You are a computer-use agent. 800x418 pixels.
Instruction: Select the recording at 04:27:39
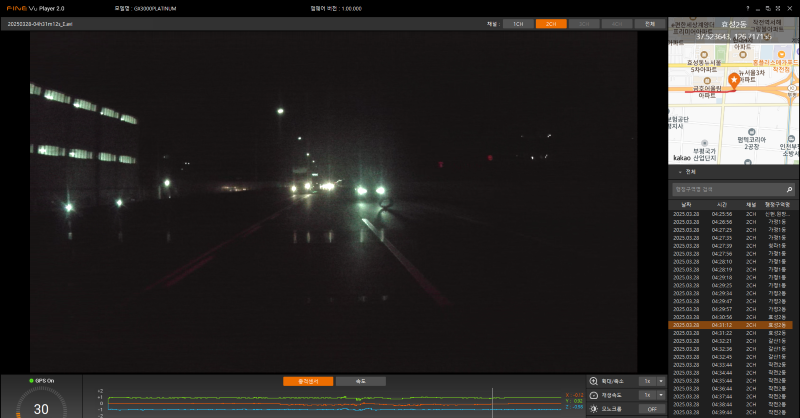point(731,246)
